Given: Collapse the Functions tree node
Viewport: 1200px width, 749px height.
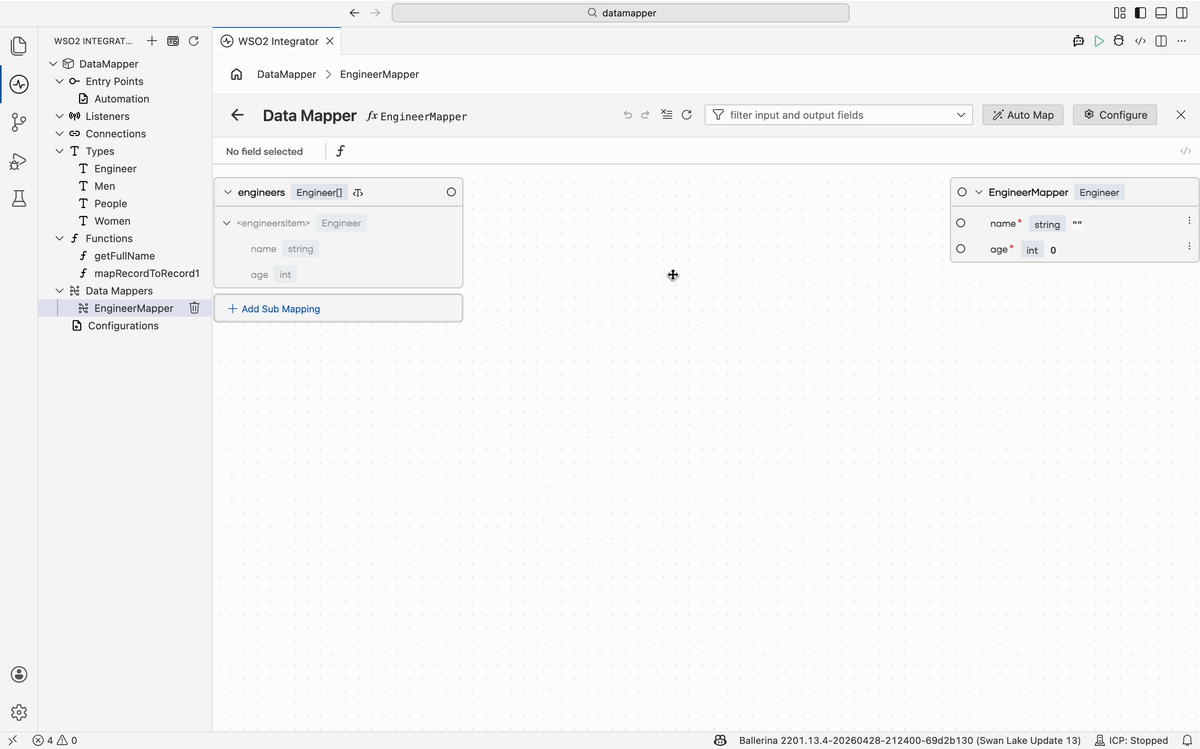Looking at the screenshot, I should click(59, 238).
